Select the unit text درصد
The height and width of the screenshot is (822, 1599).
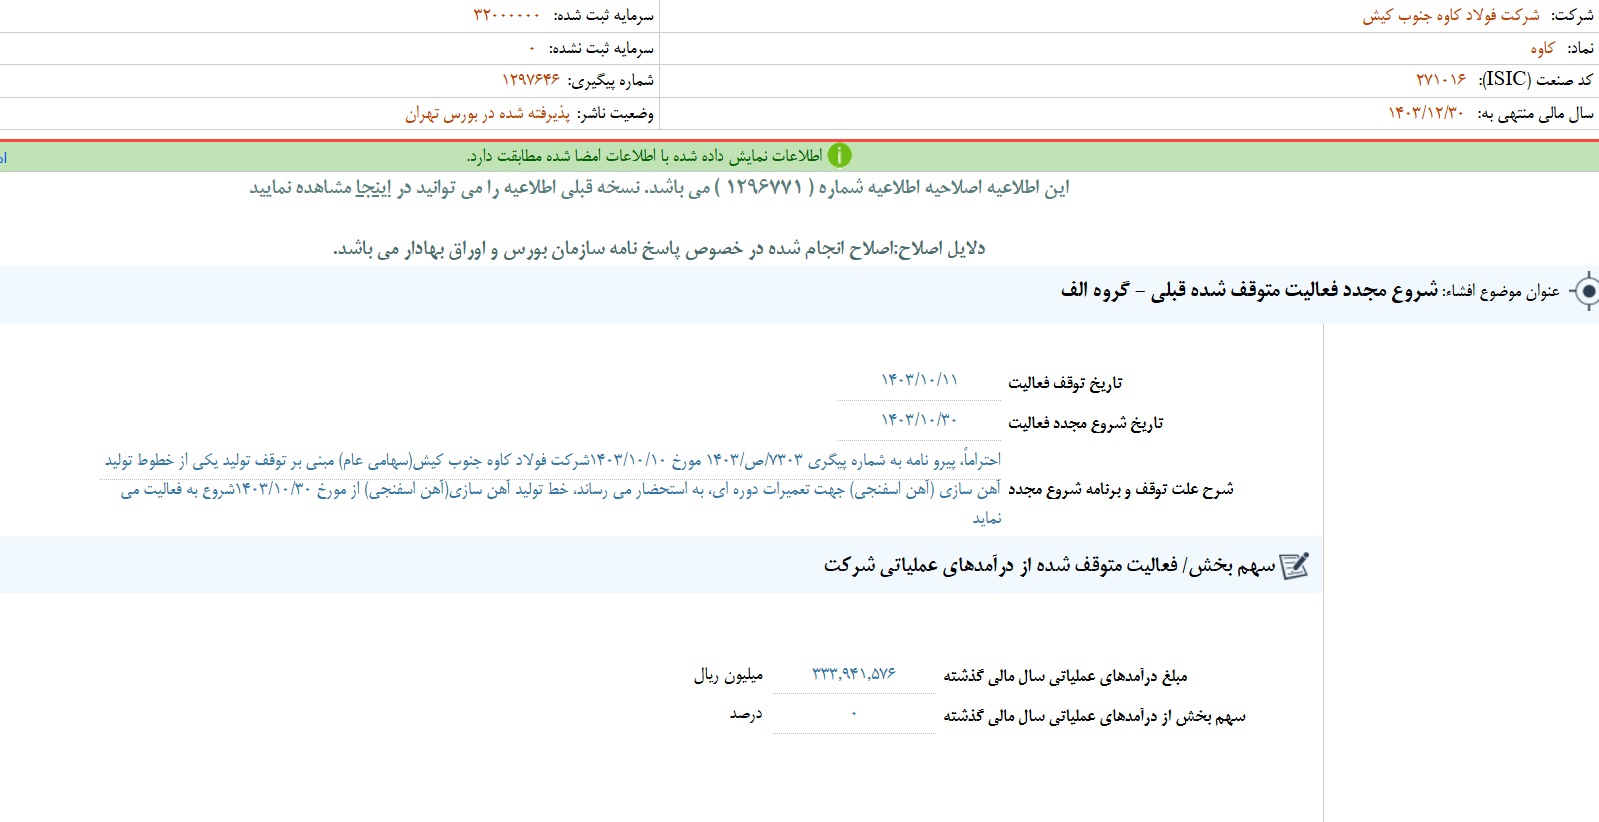point(746,714)
